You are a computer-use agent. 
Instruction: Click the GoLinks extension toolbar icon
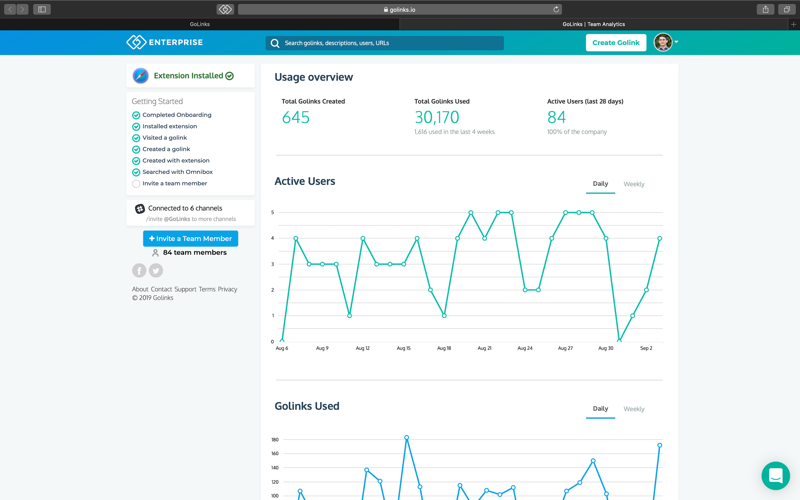coord(225,9)
